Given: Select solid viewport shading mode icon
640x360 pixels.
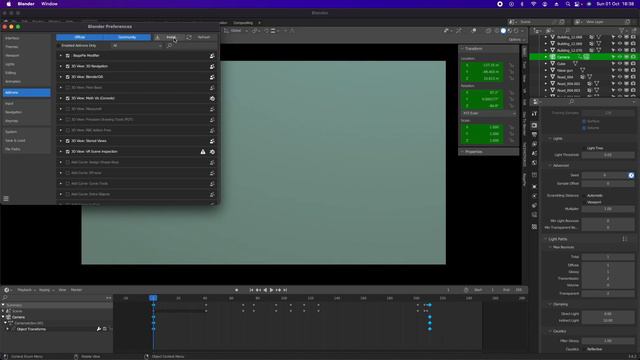Looking at the screenshot, I should point(503,31).
